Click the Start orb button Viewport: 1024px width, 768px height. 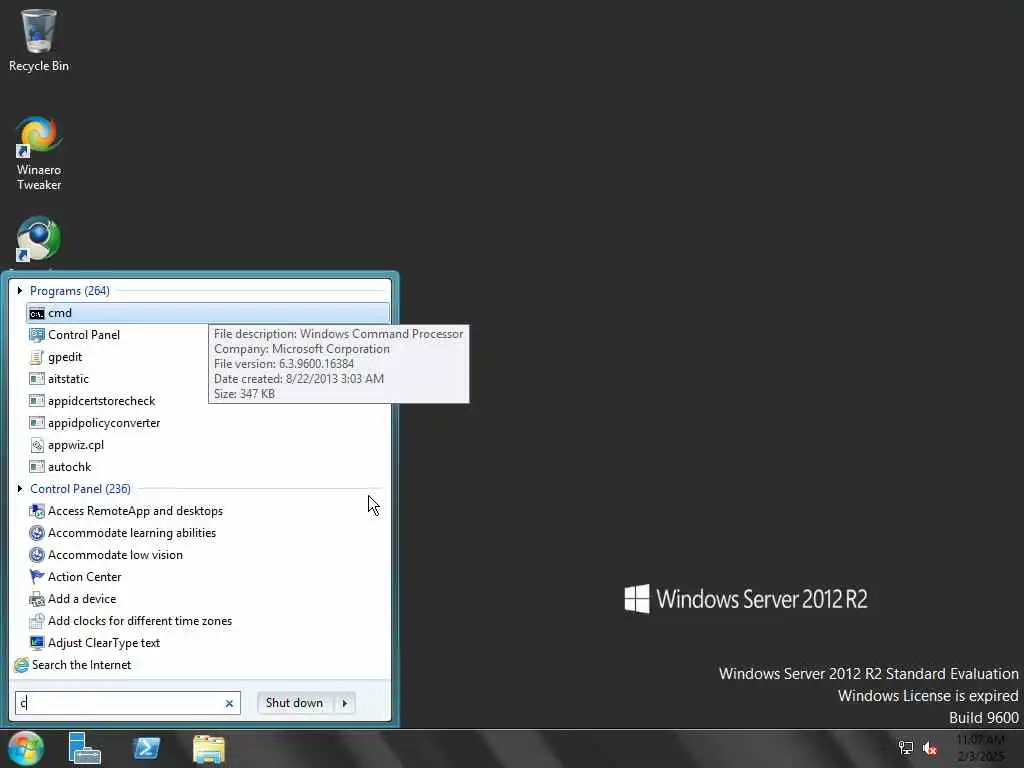[x=25, y=748]
